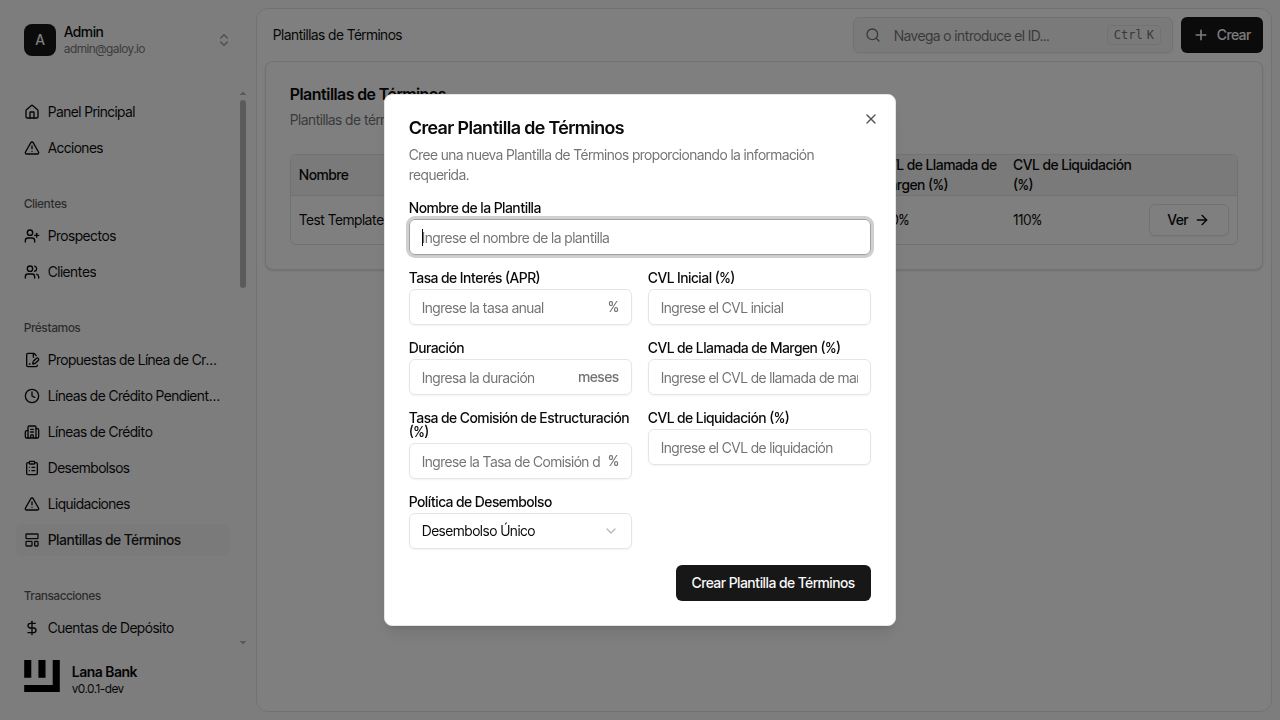Click the Ver button on Test Template
This screenshot has height=720, width=1280.
[x=1189, y=220]
